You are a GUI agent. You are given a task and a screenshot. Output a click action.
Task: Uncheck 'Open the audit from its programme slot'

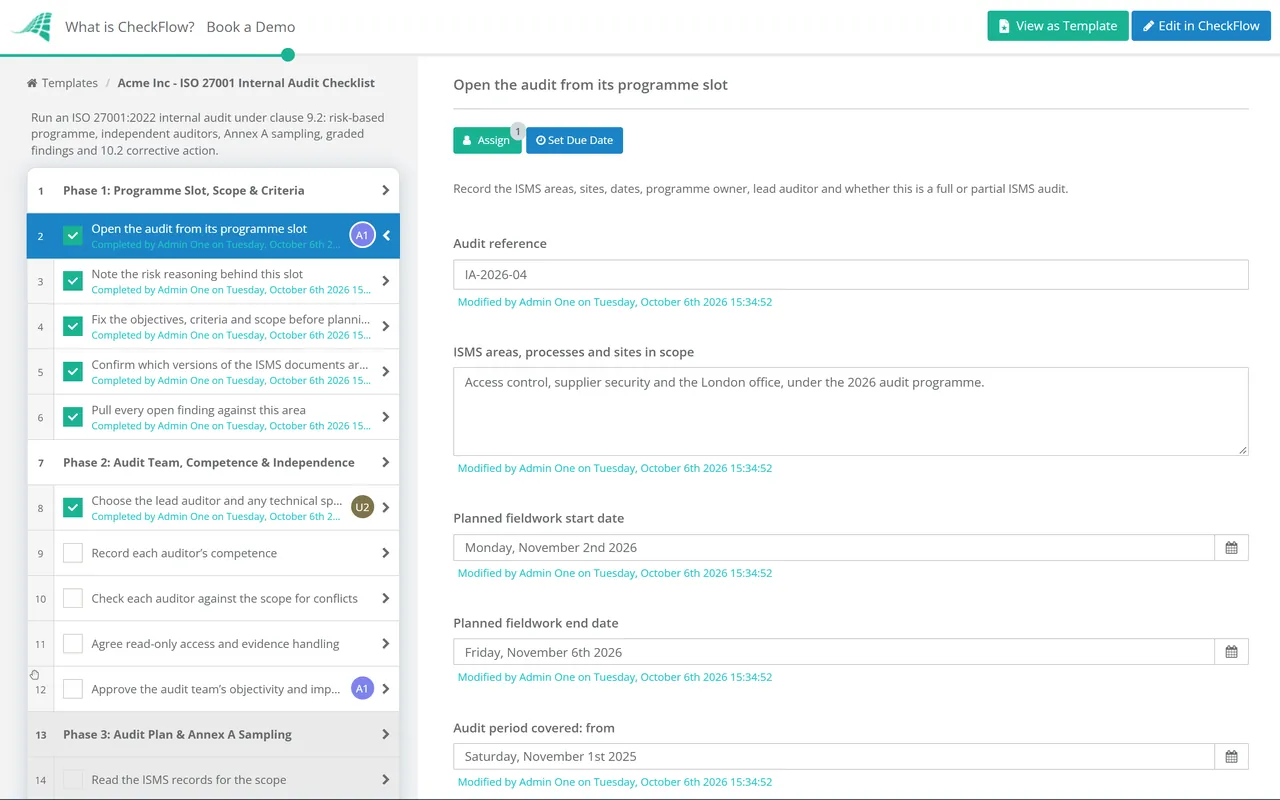coord(73,236)
